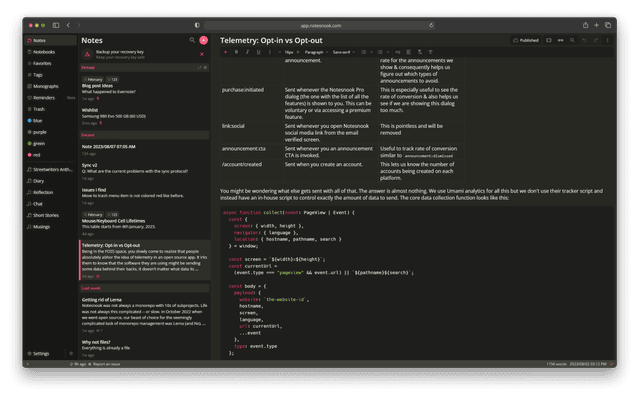This screenshot has width=640, height=397.
Task: Toggle theme icon next to Settings
Action: [71, 353]
